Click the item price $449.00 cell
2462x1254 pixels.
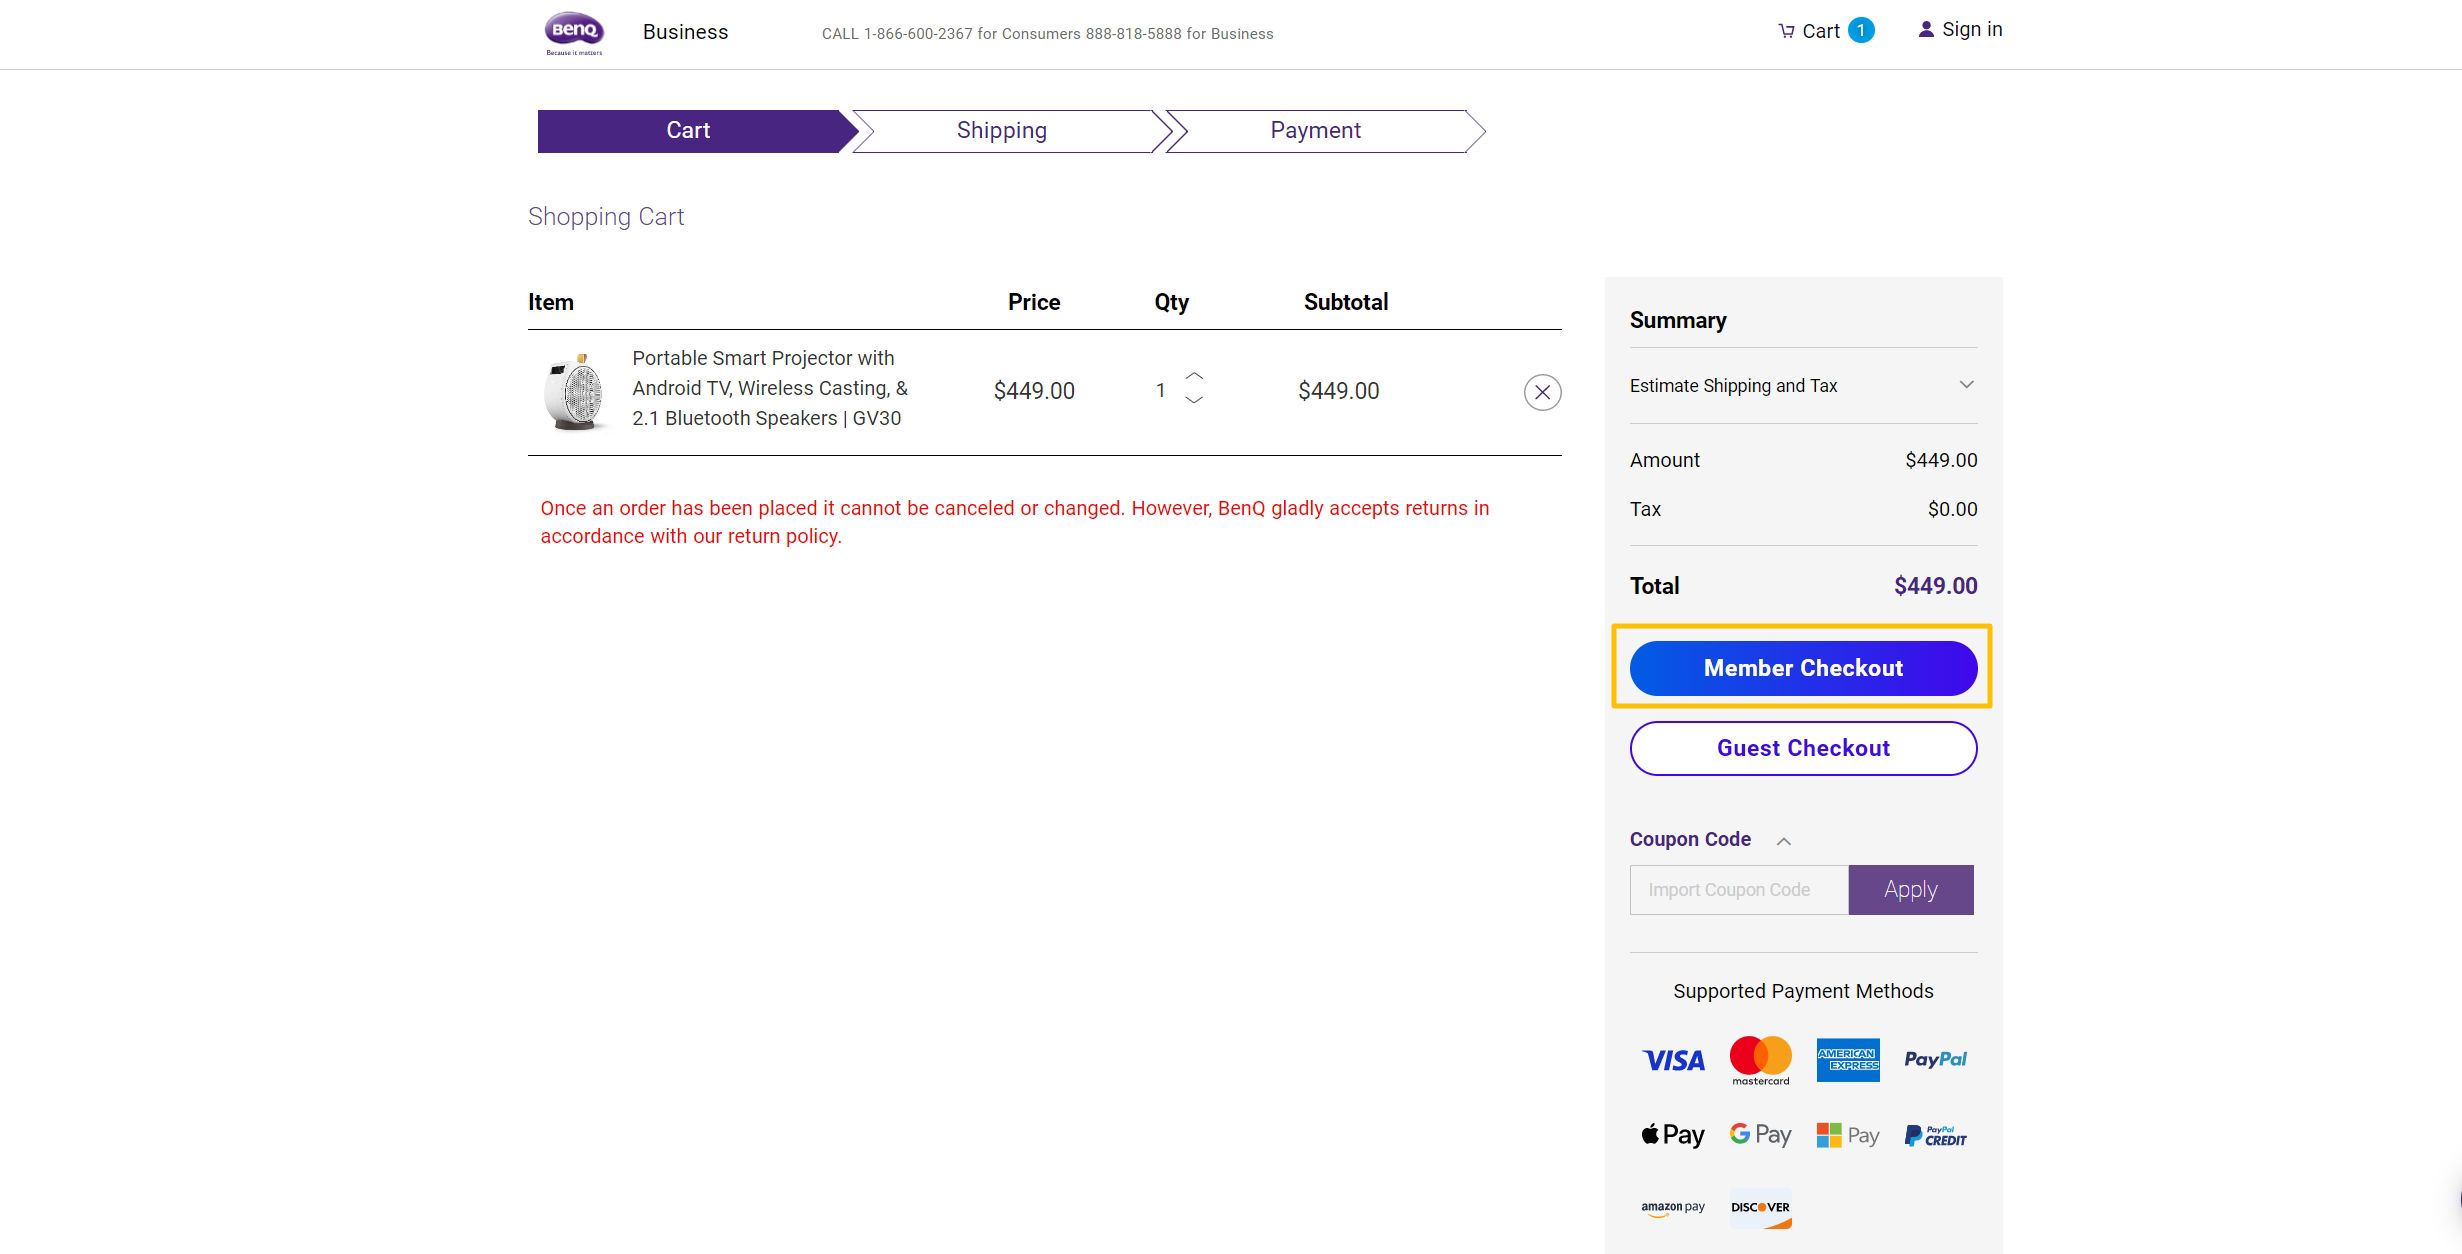pos(1034,391)
